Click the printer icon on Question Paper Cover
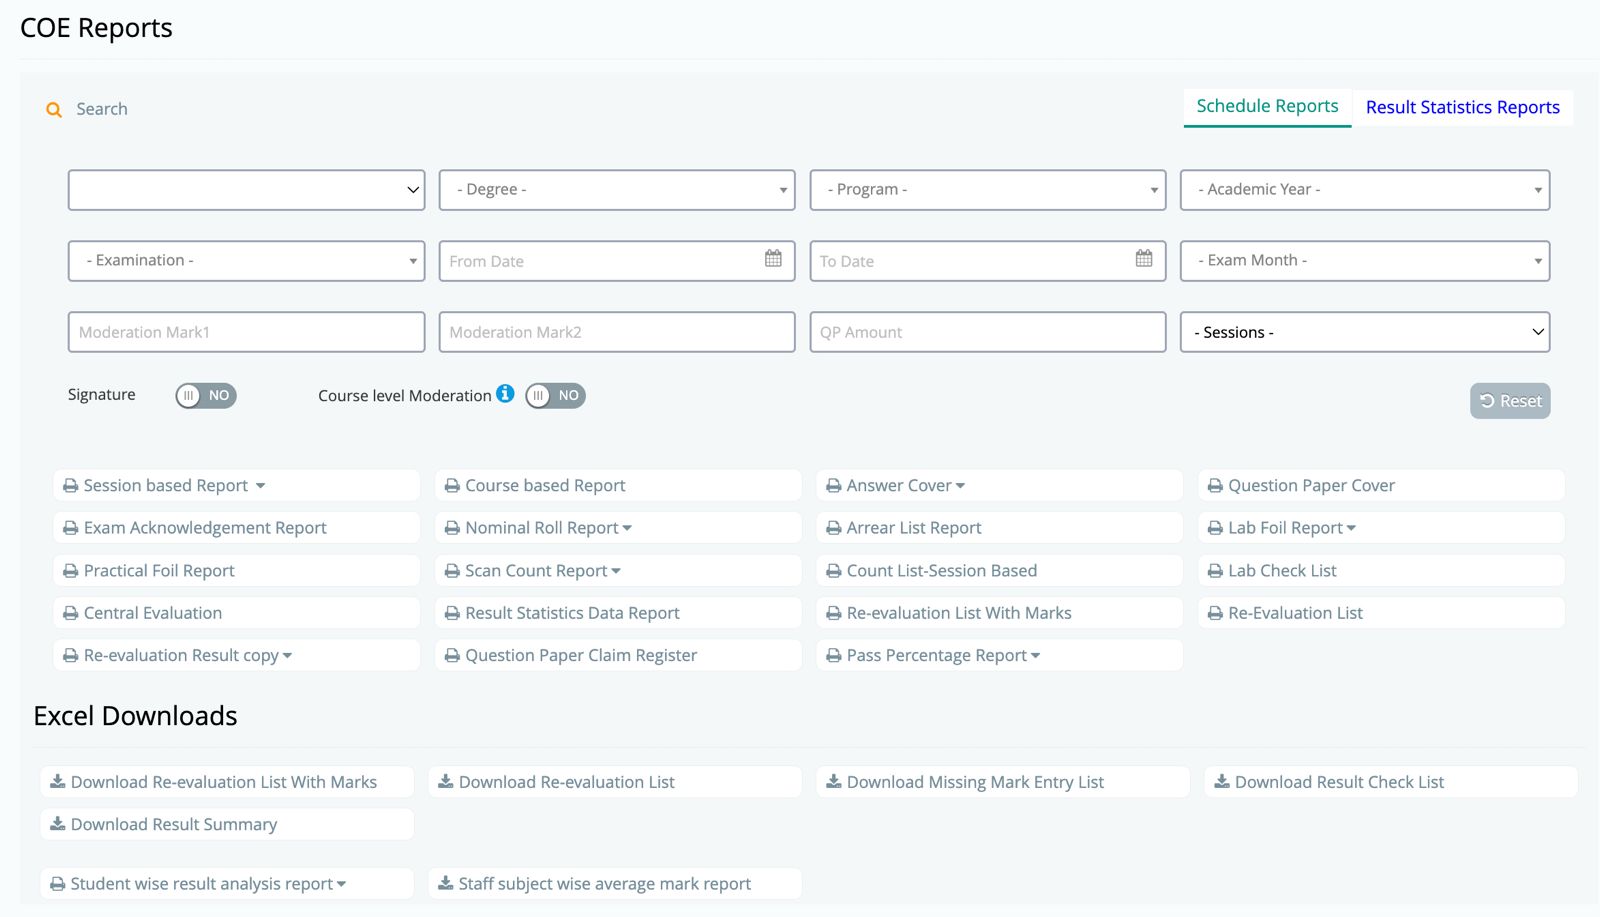The image size is (1600, 917). coord(1215,485)
